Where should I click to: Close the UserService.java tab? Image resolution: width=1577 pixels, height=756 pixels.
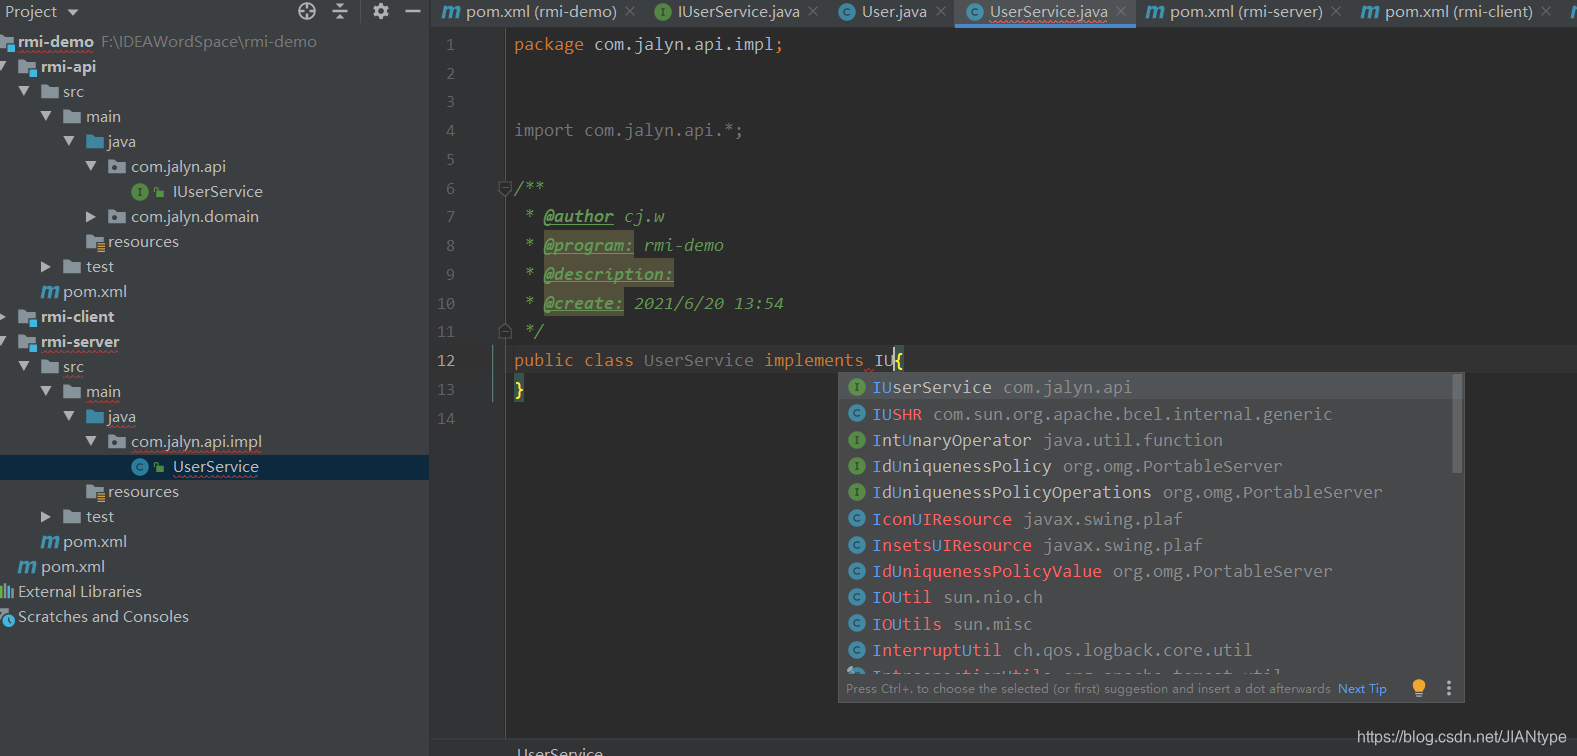point(1121,12)
